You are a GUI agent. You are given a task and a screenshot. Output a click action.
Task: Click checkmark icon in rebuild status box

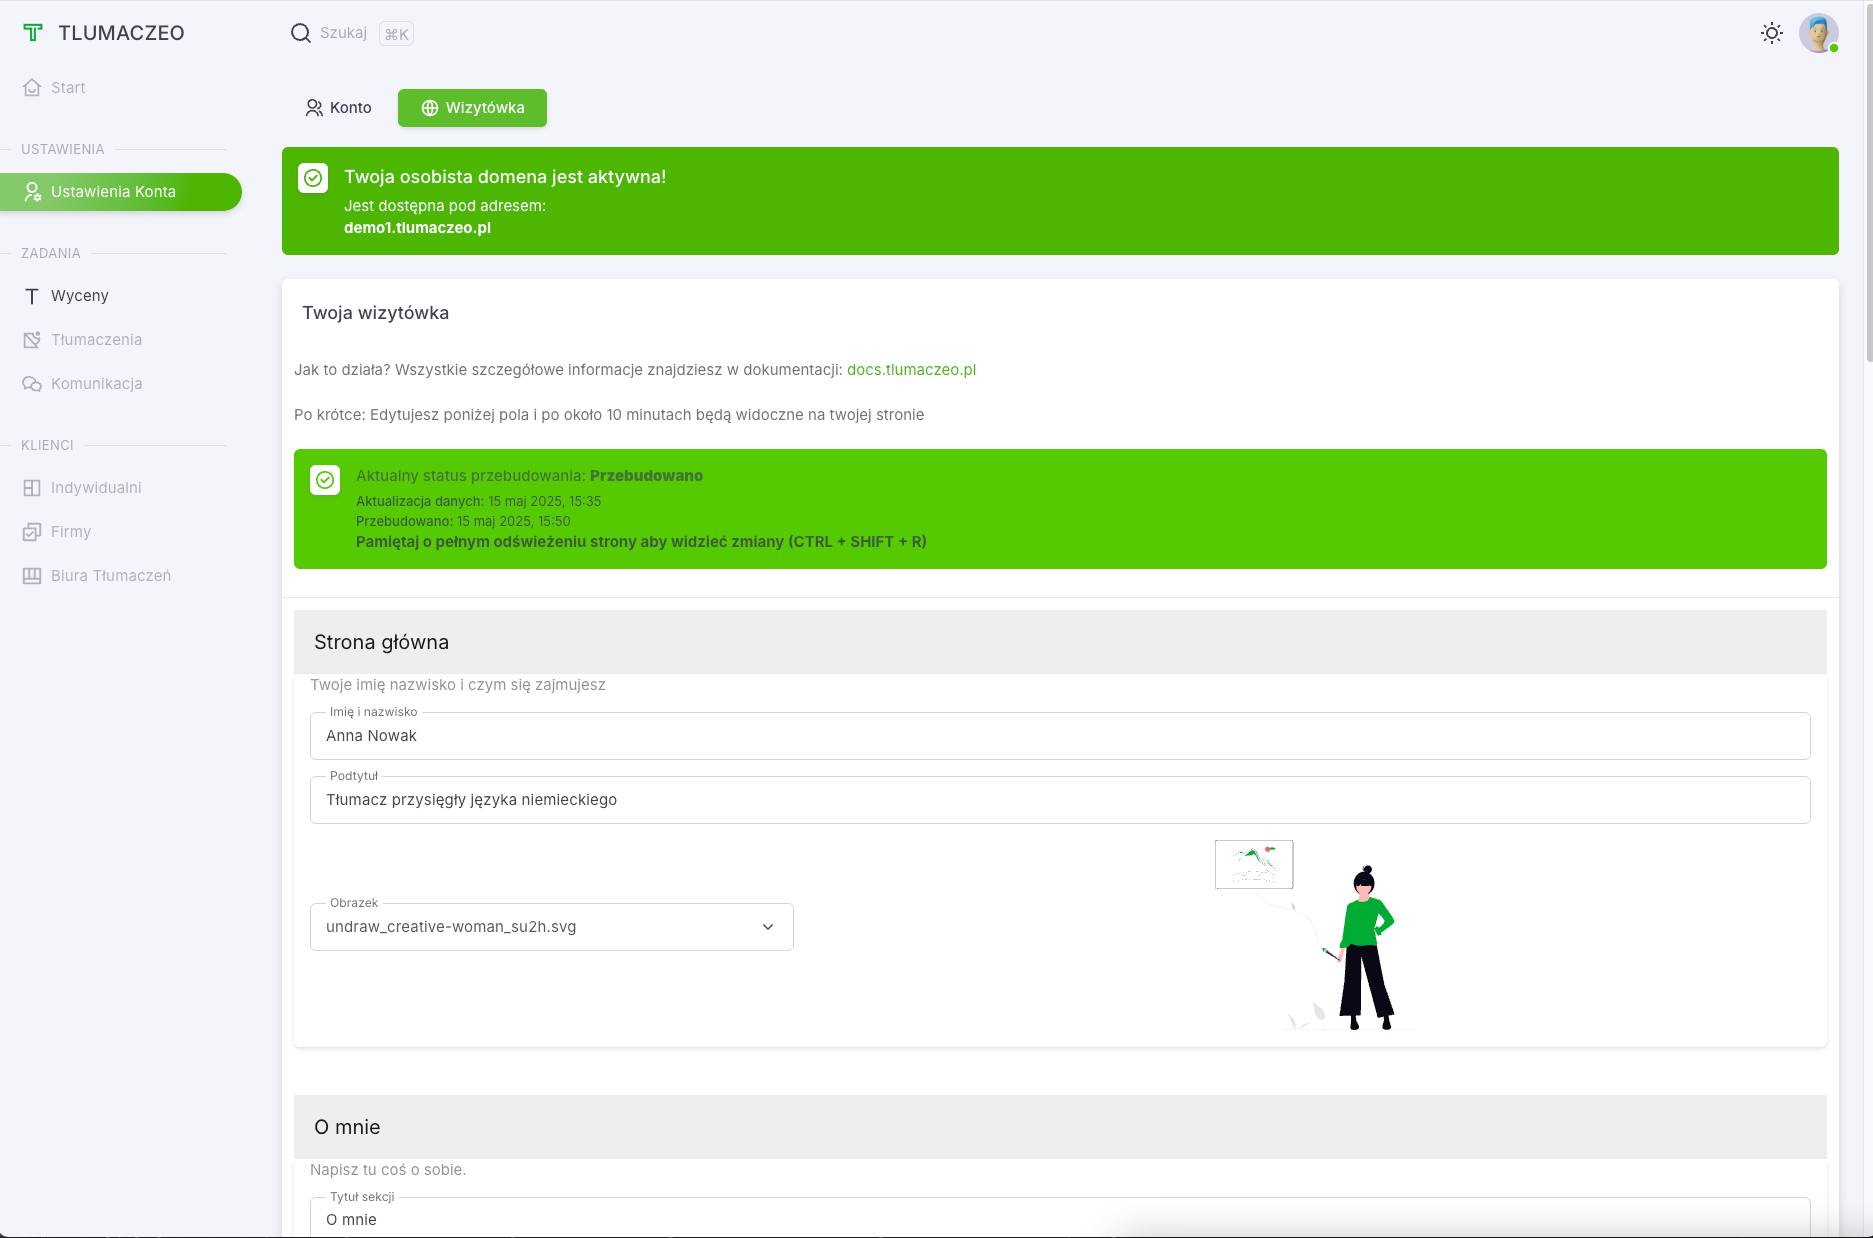325,480
